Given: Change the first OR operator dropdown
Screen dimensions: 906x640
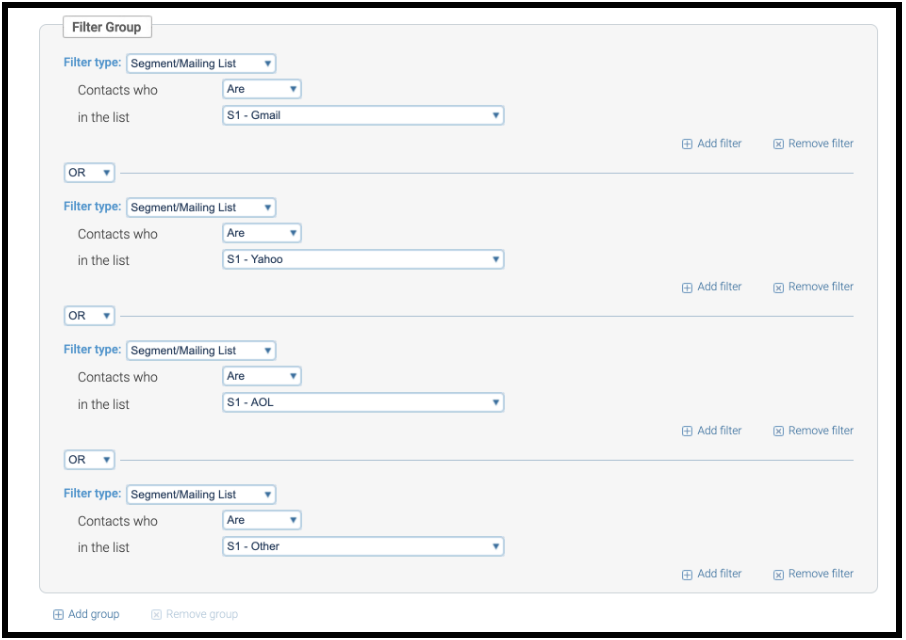Looking at the screenshot, I should coord(89,172).
